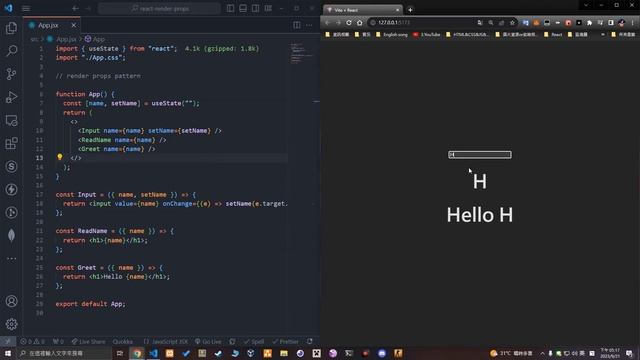The height and width of the screenshot is (360, 640).
Task: Open the Run and Debug view
Action: point(11,97)
